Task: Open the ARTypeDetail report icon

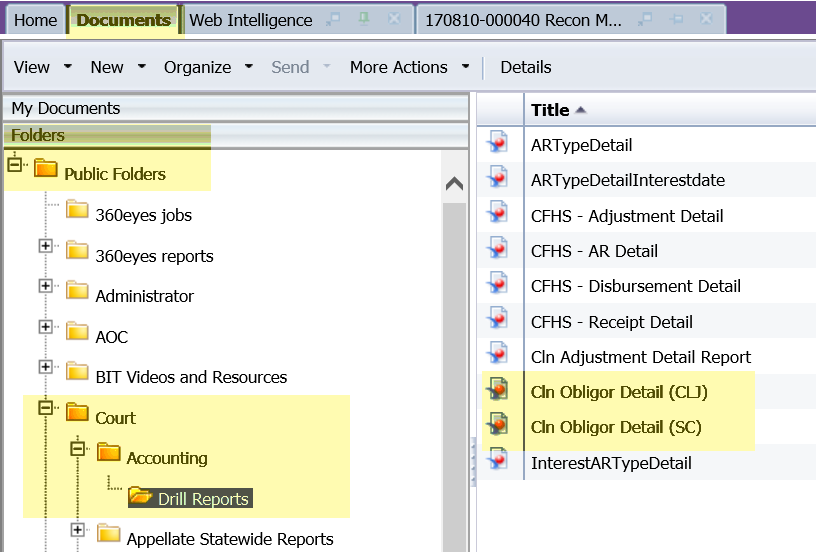Action: [498, 143]
